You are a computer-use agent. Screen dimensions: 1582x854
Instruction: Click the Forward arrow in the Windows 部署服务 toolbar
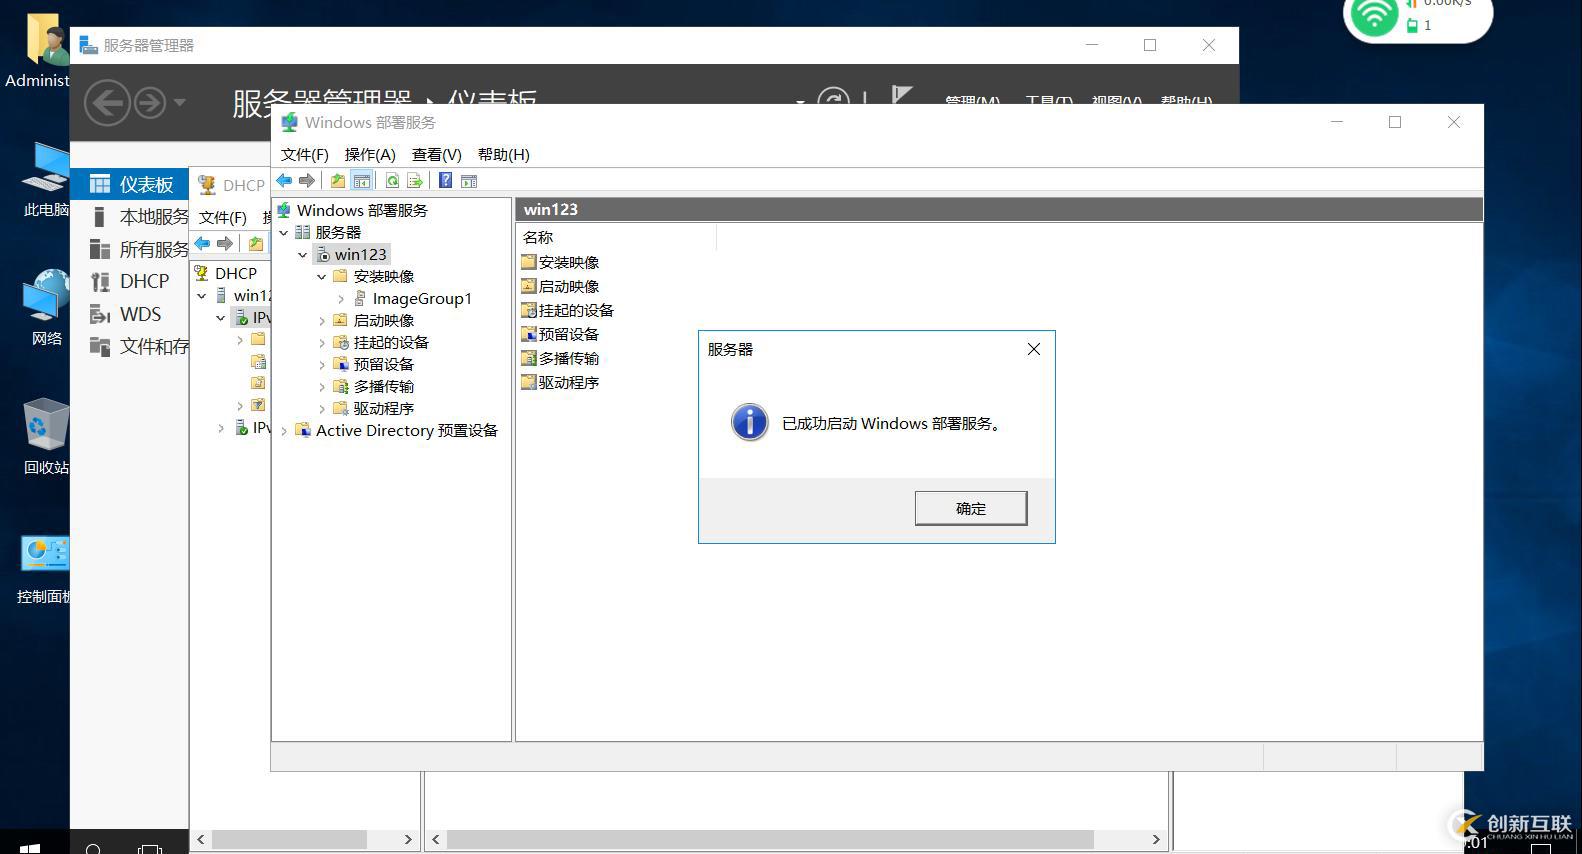tap(307, 181)
